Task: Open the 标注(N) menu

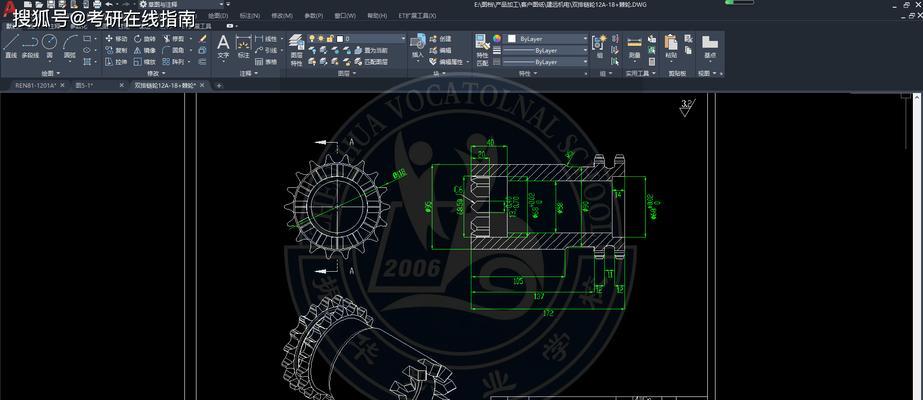Action: (250, 16)
